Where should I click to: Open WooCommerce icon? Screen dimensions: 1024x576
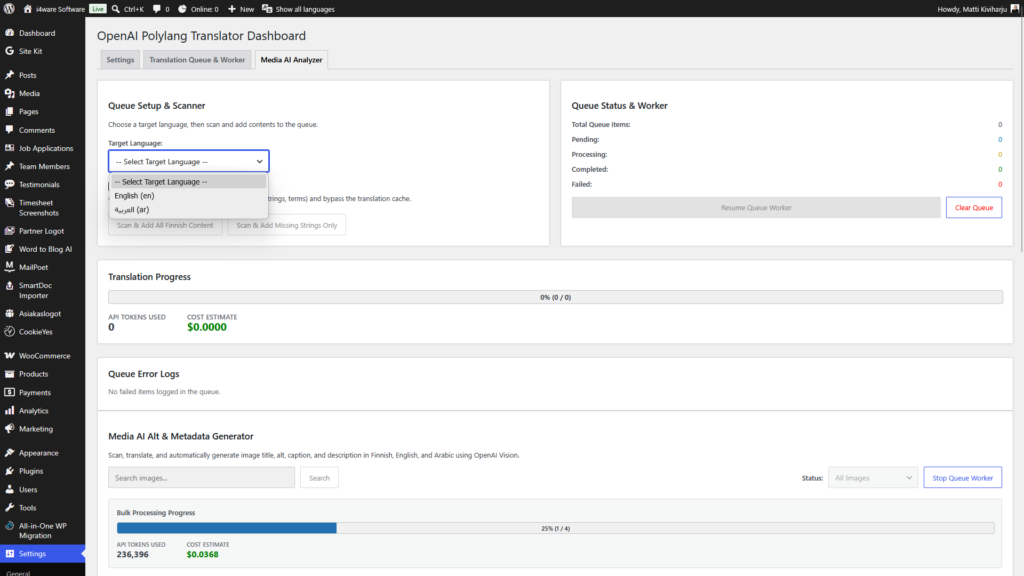point(9,356)
